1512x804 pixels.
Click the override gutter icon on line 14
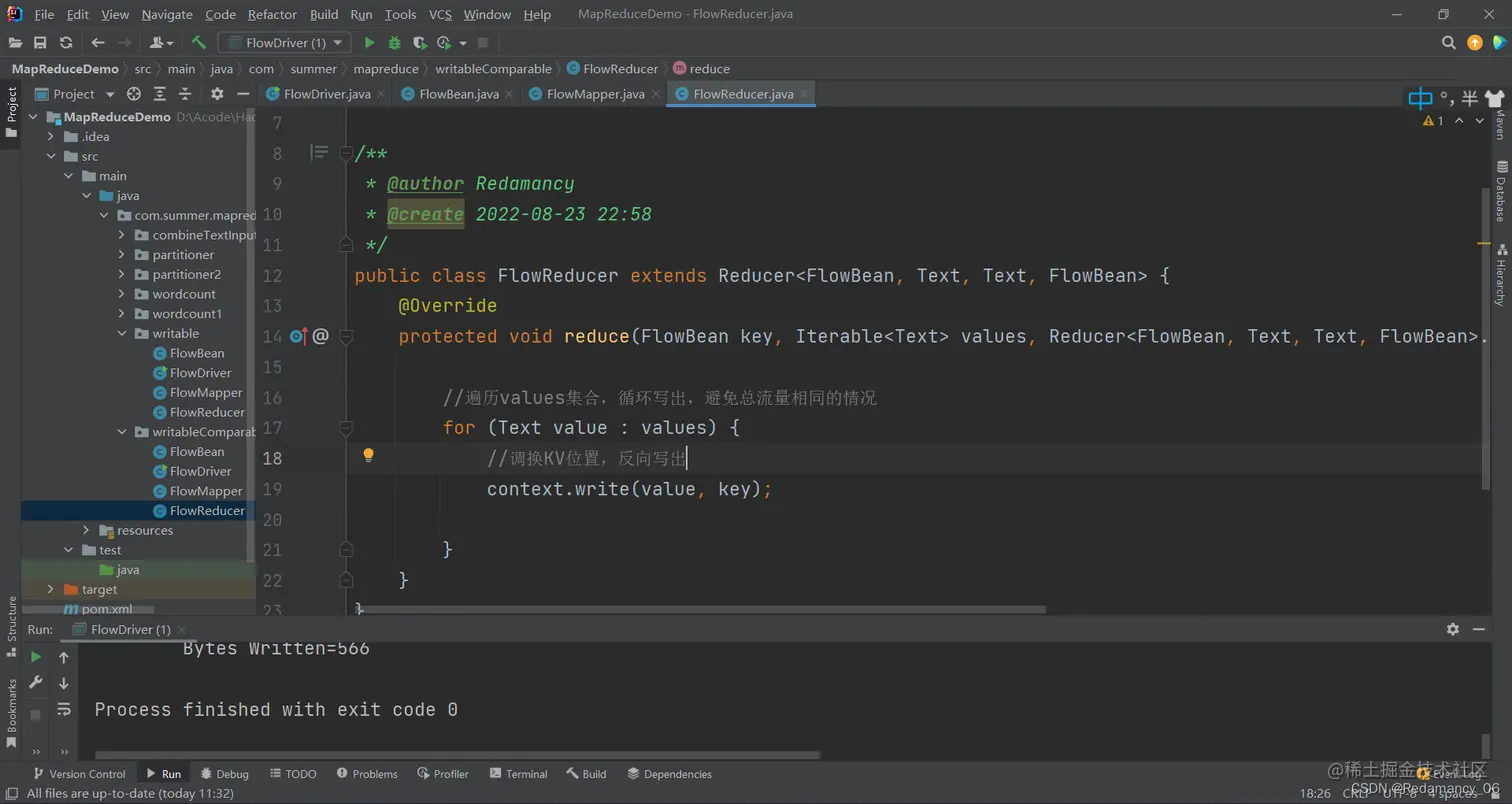tap(299, 336)
